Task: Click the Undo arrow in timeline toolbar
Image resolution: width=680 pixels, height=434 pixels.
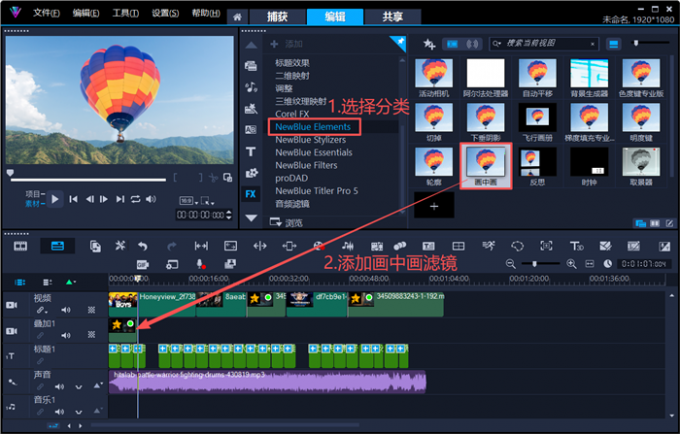Action: pos(143,246)
